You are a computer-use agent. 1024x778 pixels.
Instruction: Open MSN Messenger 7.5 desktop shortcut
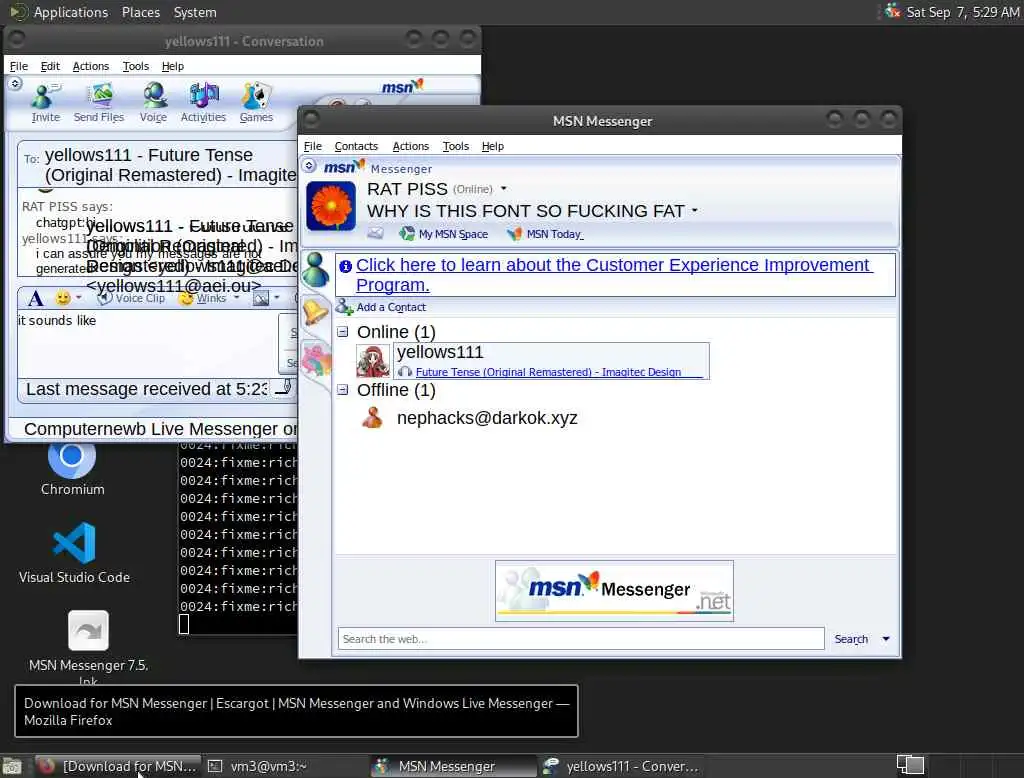tap(88, 647)
